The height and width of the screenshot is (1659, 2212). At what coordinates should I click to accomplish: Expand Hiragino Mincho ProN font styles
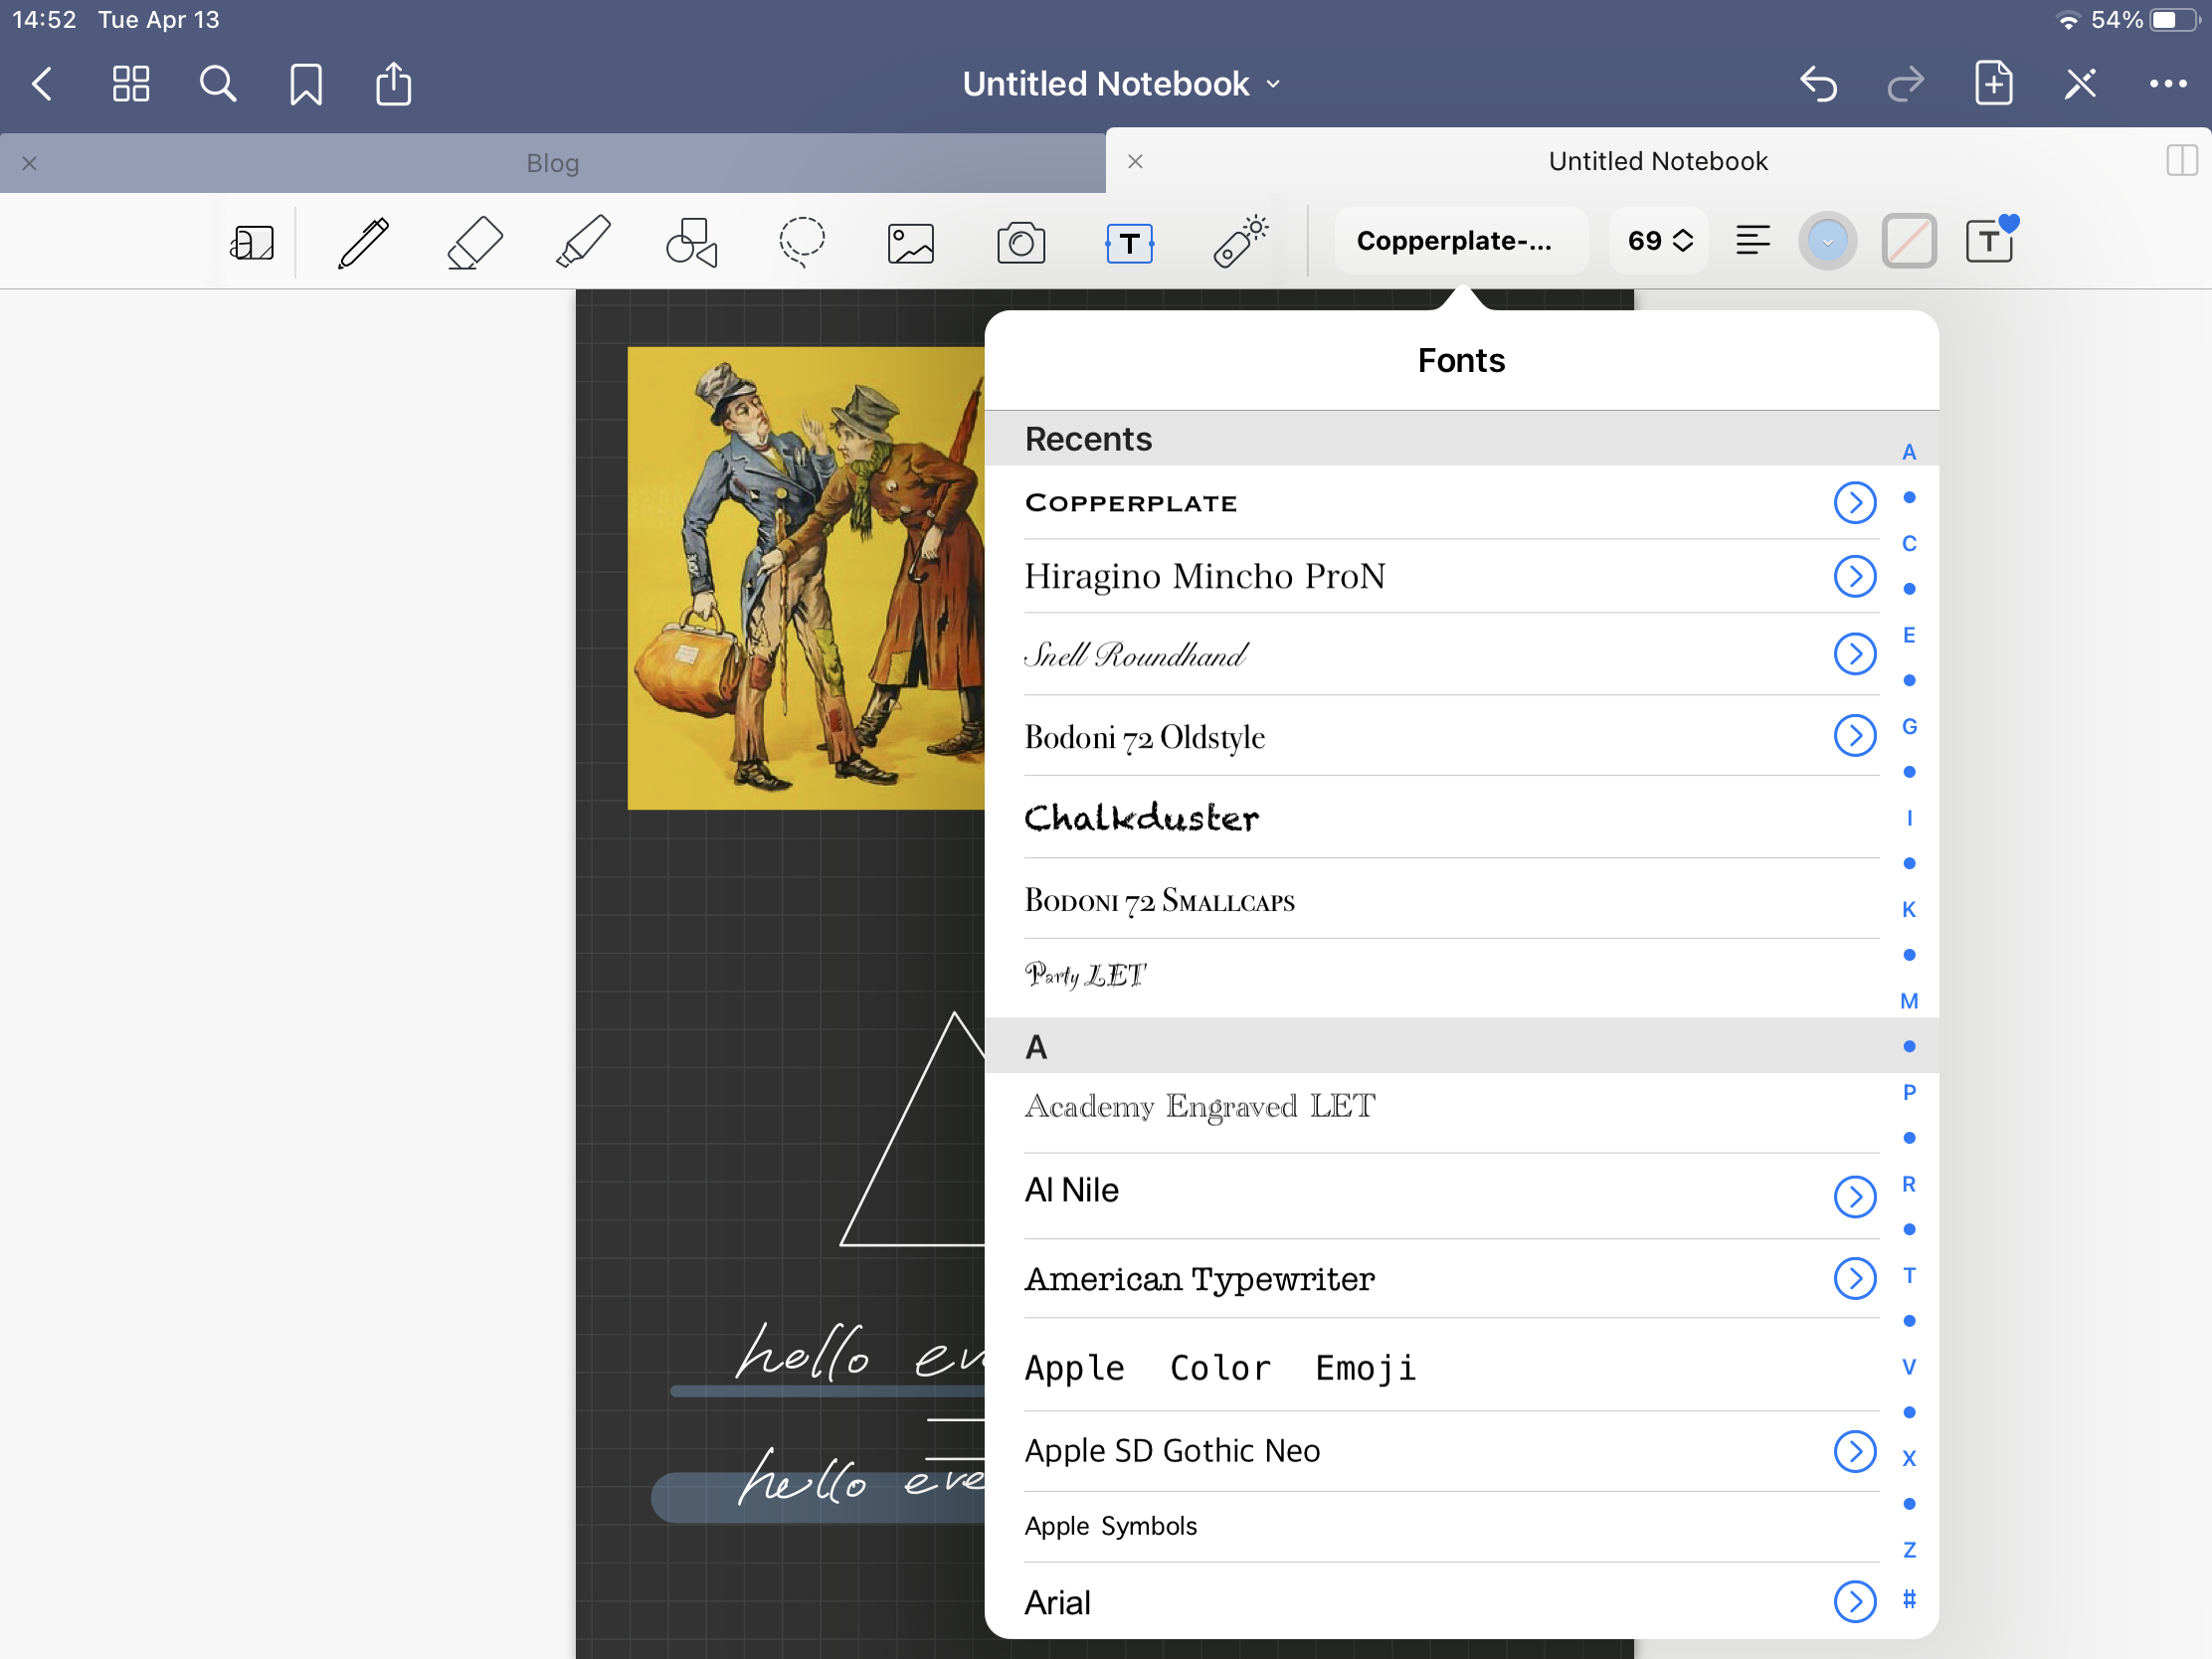[x=1854, y=576]
